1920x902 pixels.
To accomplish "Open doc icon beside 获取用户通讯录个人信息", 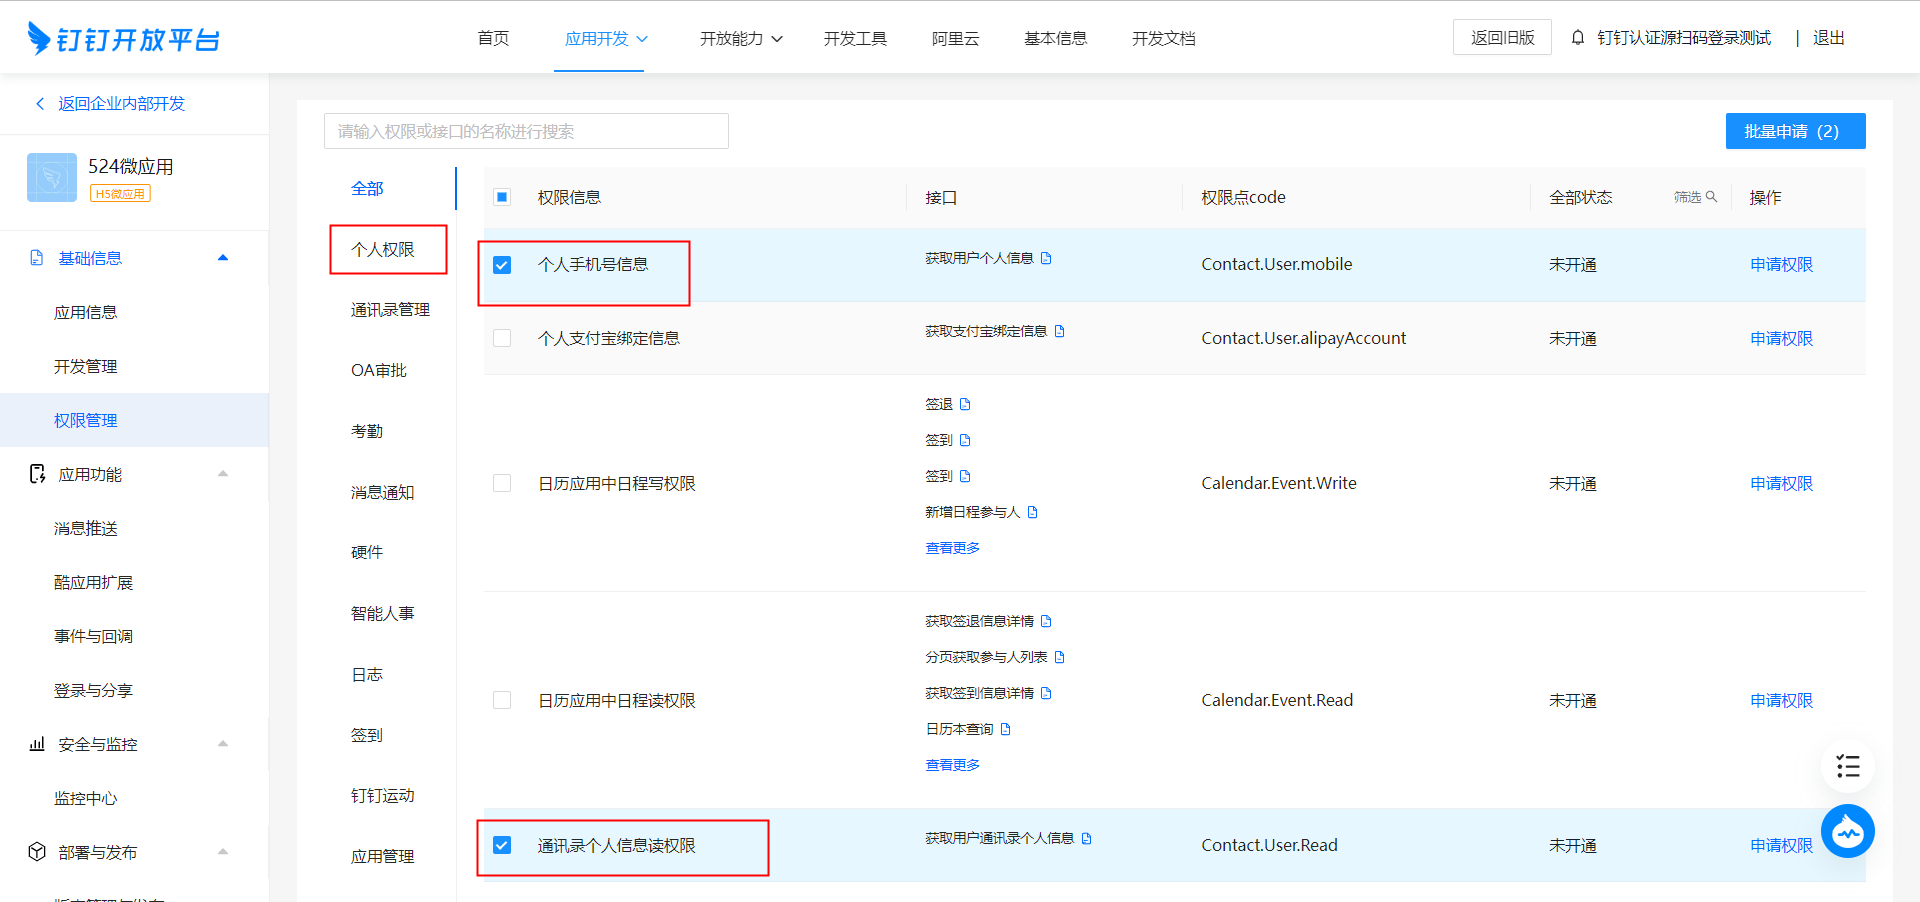I will (x=1086, y=838).
